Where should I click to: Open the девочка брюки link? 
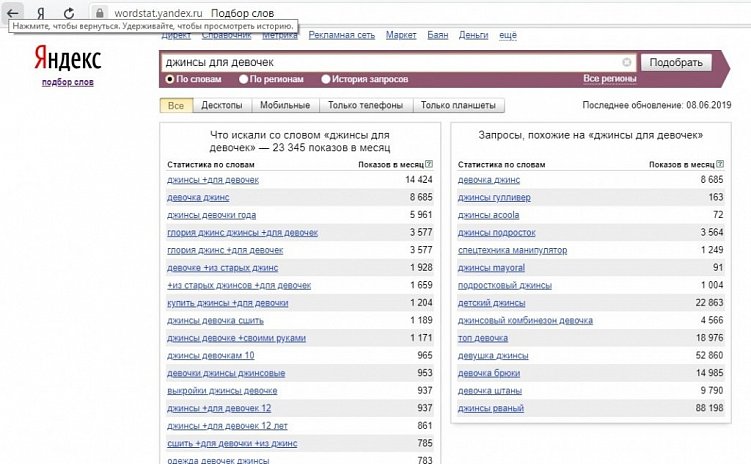(489, 373)
